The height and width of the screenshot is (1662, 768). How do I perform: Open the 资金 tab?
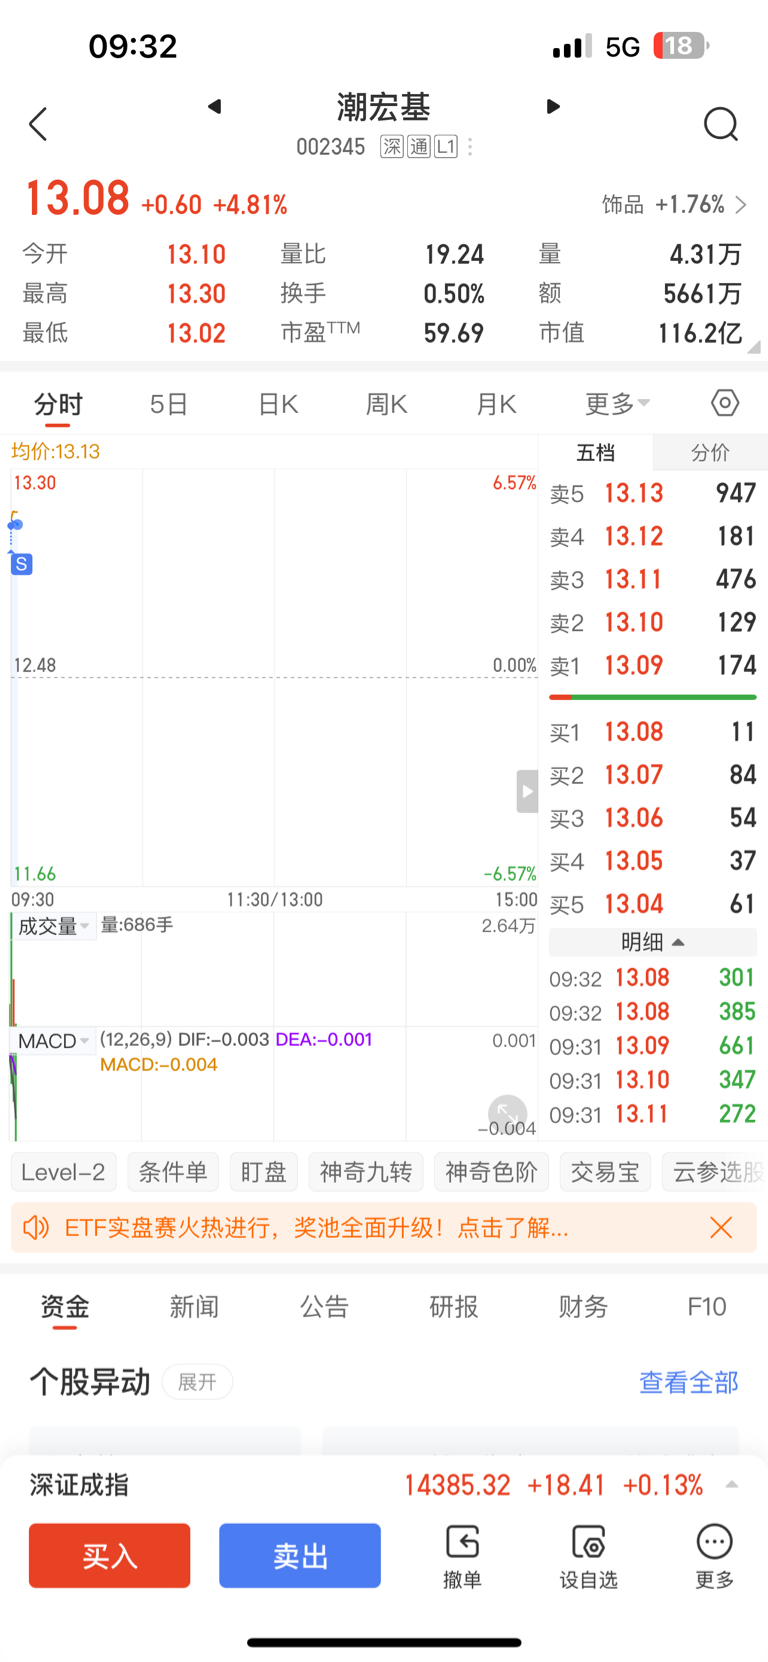click(x=65, y=1307)
